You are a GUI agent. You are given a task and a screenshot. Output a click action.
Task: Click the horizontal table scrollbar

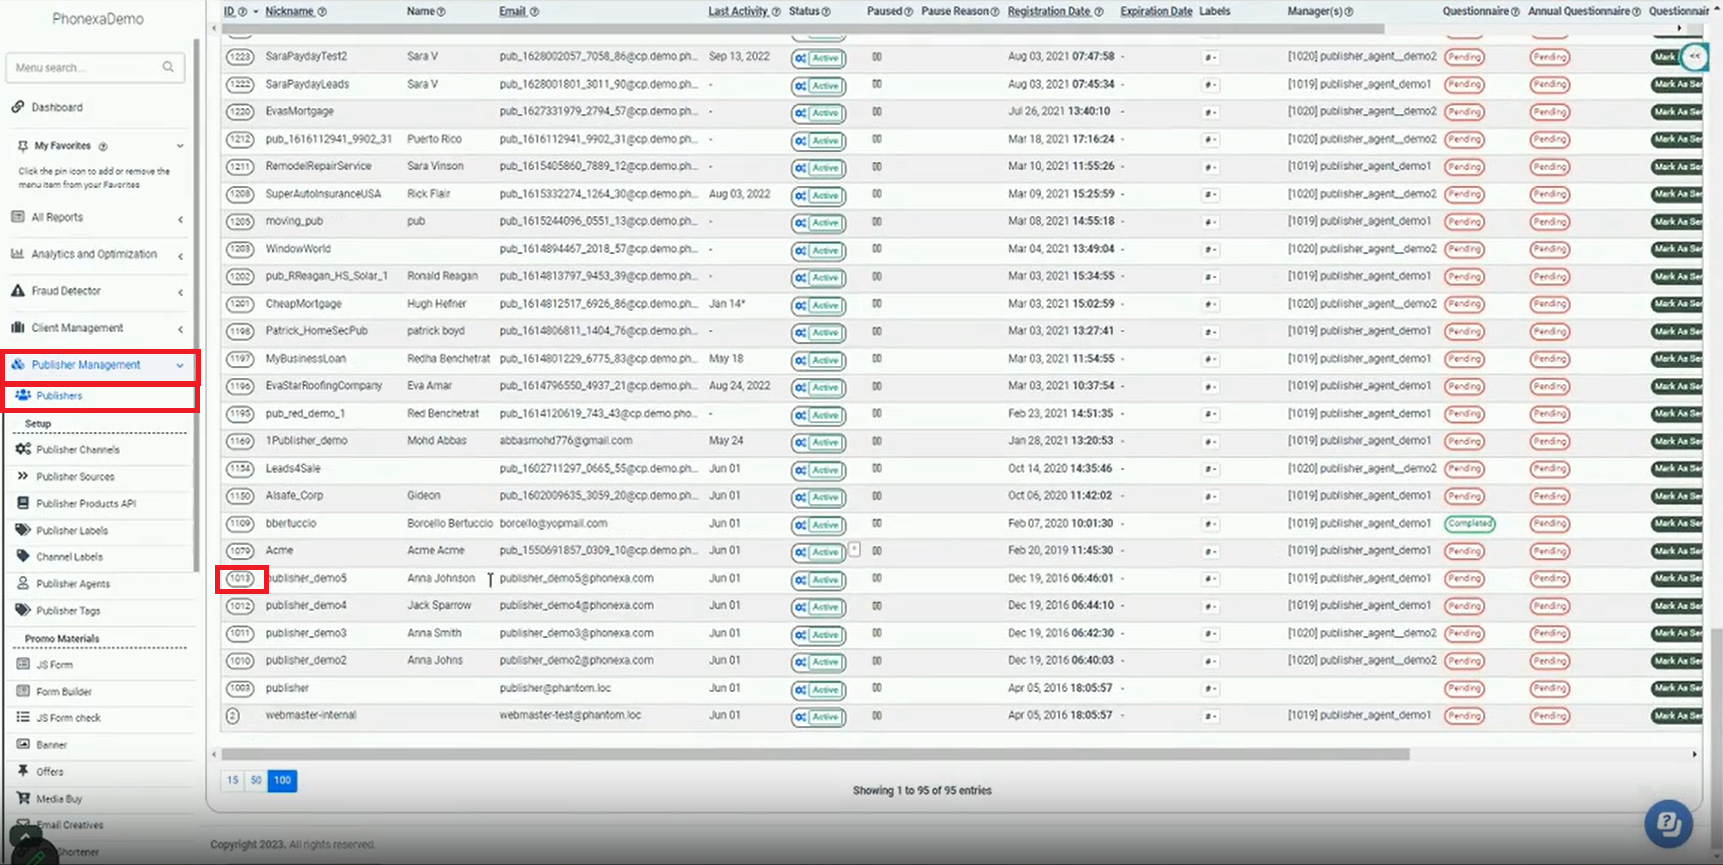coord(814,754)
